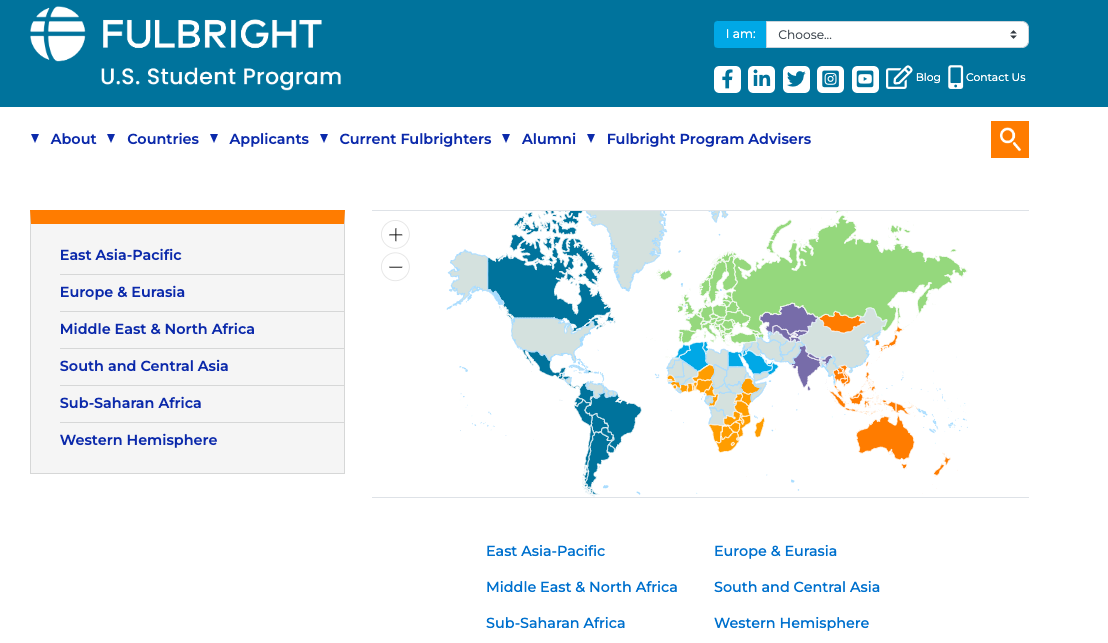The image size is (1108, 643).
Task: Select East Asia-Pacific in the sidebar
Action: pos(121,255)
